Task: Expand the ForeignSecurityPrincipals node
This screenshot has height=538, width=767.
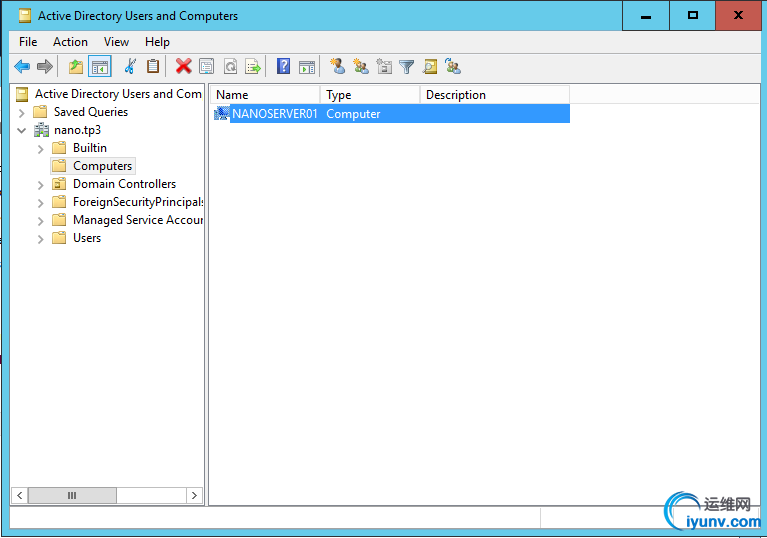Action: coord(41,203)
